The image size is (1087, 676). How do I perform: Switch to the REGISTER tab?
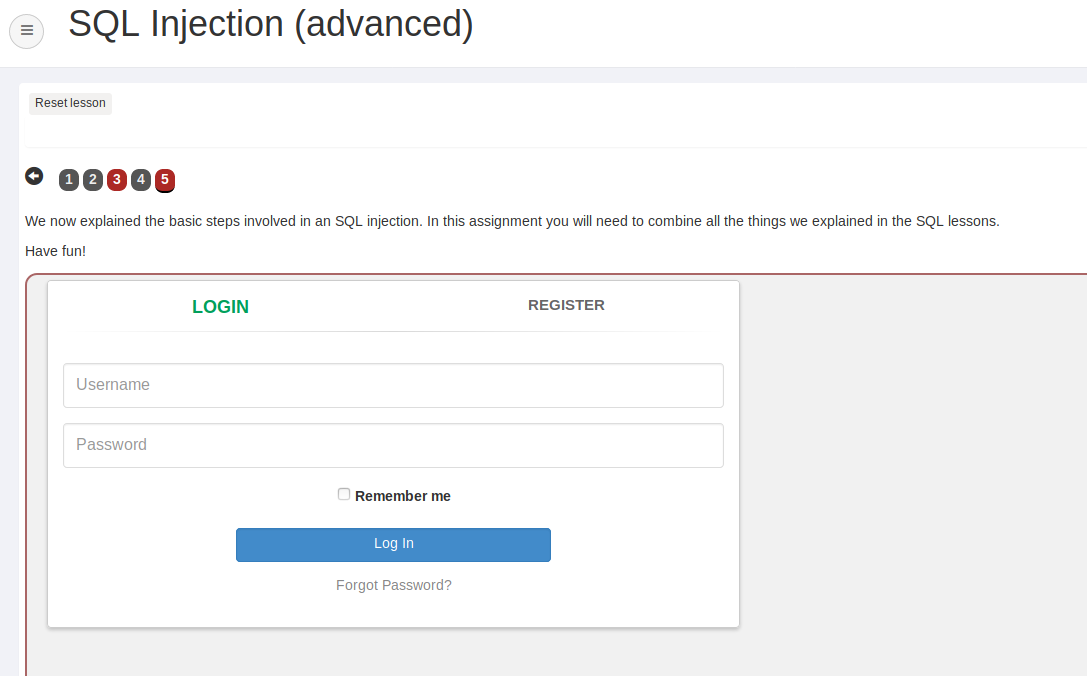point(566,305)
